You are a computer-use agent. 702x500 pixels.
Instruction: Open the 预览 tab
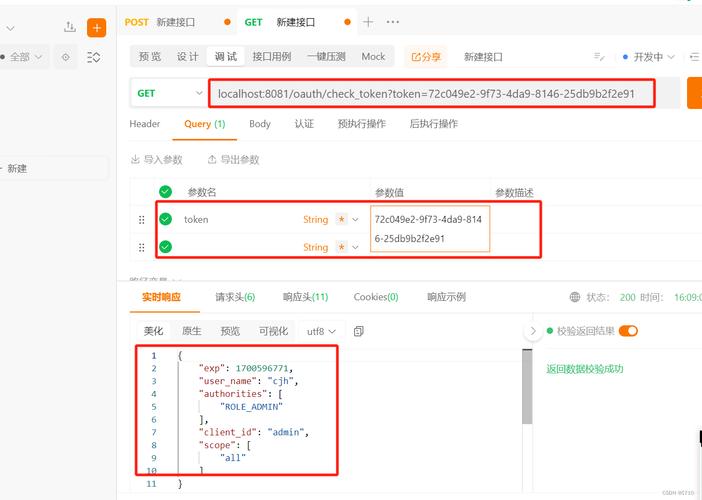point(150,57)
